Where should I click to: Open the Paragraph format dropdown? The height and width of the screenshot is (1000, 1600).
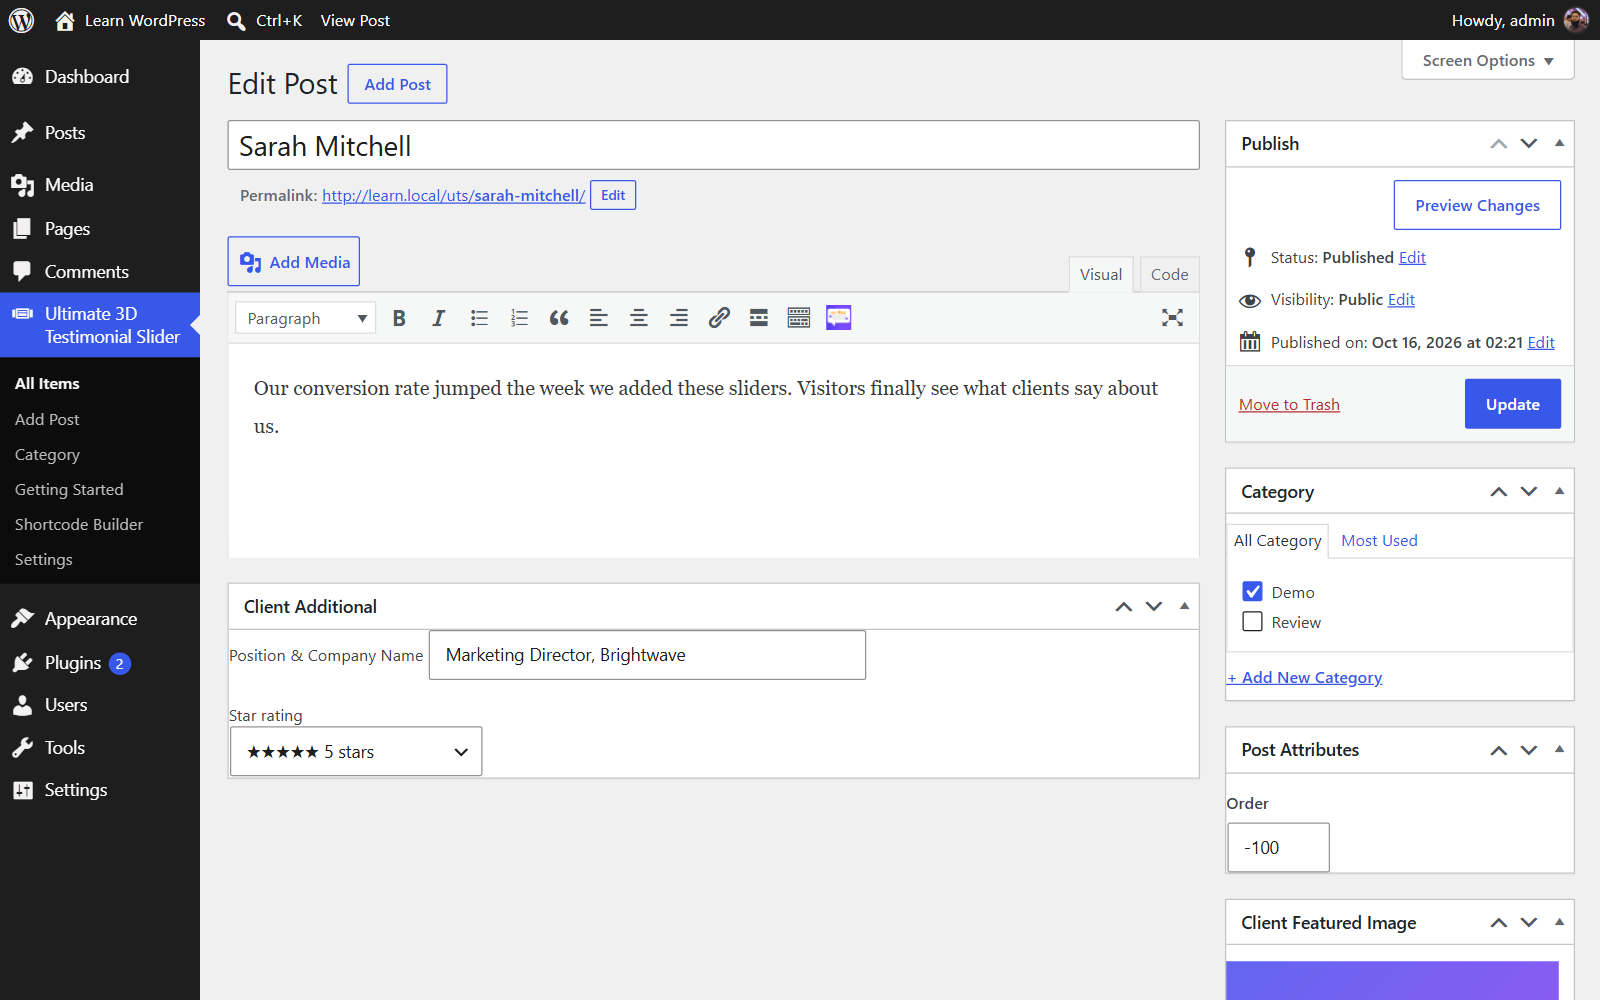pos(306,318)
